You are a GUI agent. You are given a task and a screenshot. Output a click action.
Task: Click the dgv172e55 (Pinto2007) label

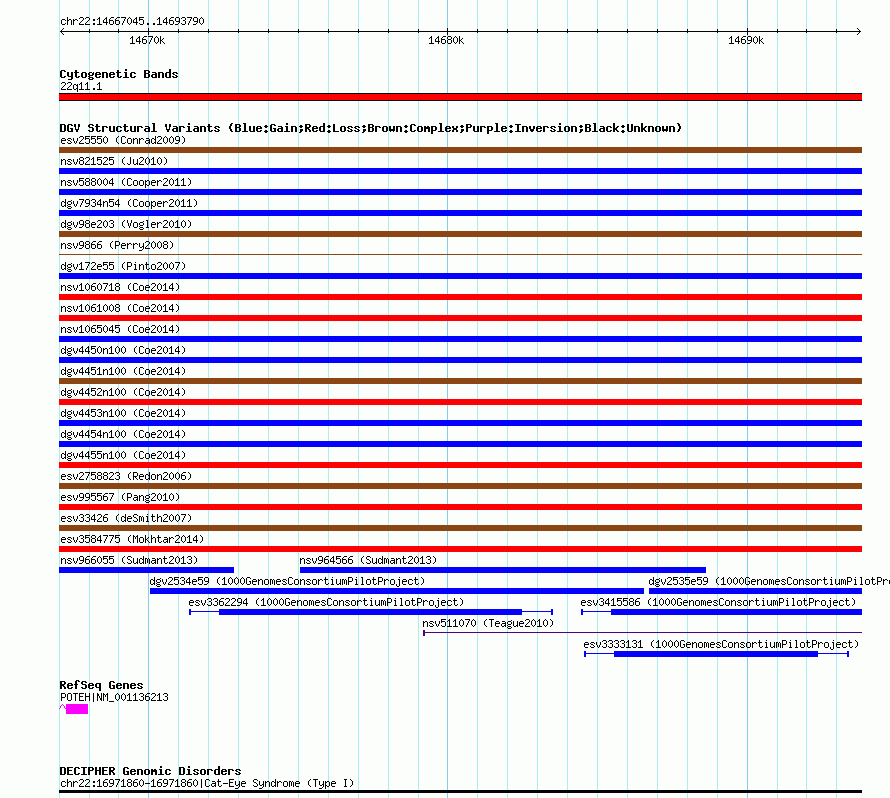click(123, 266)
